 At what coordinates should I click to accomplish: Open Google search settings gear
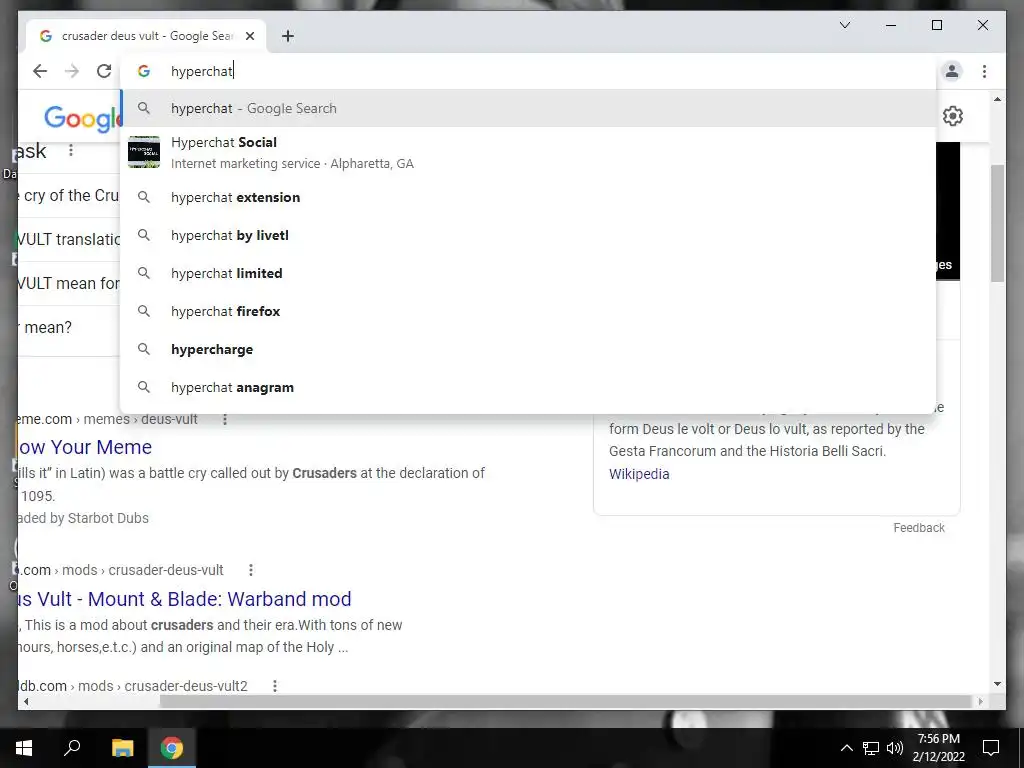[x=953, y=116]
